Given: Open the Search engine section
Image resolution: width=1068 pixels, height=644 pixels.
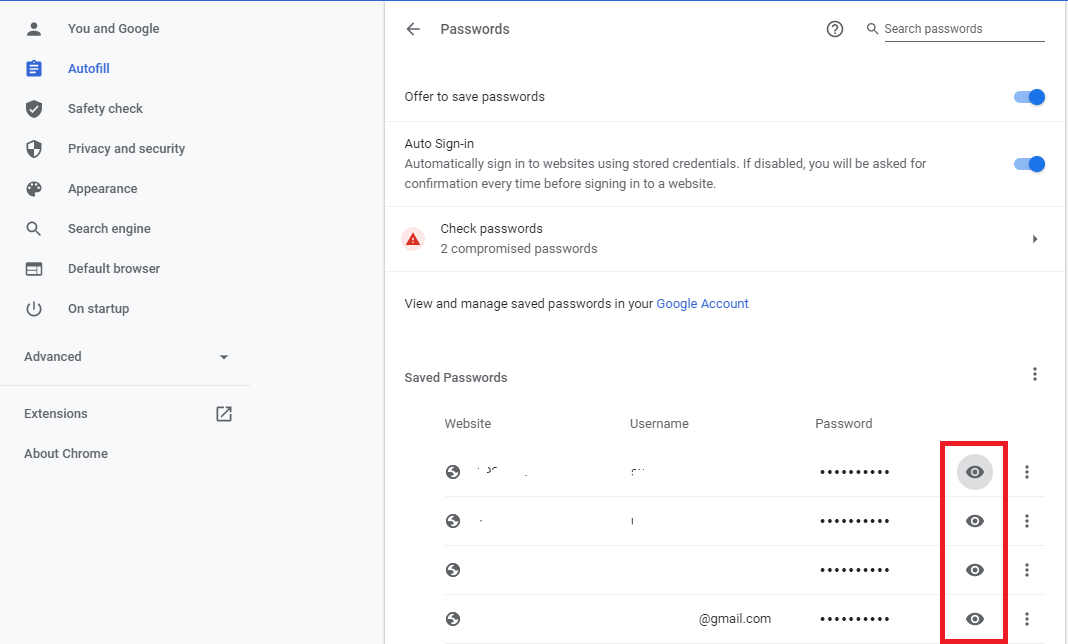Looking at the screenshot, I should (109, 229).
